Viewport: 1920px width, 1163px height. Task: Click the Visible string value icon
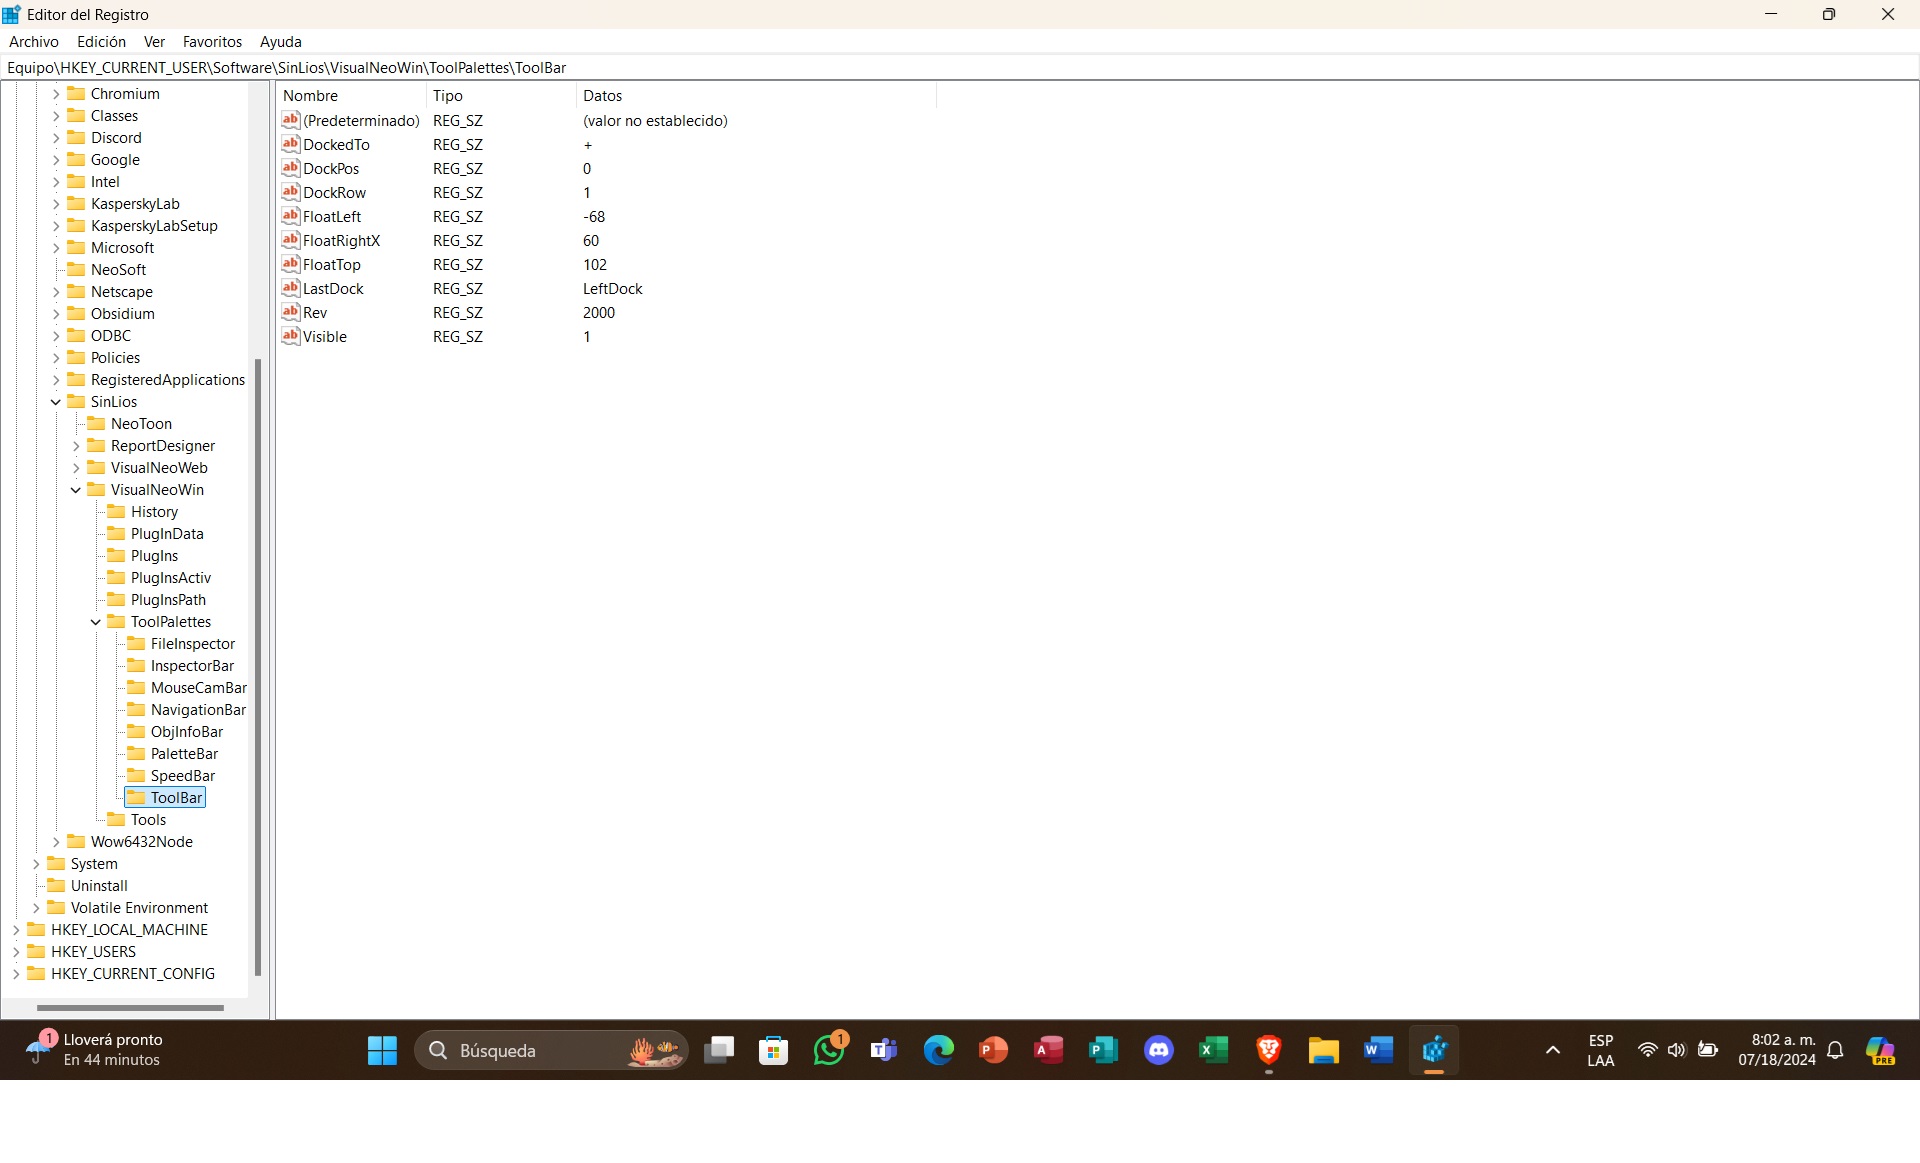pos(291,336)
